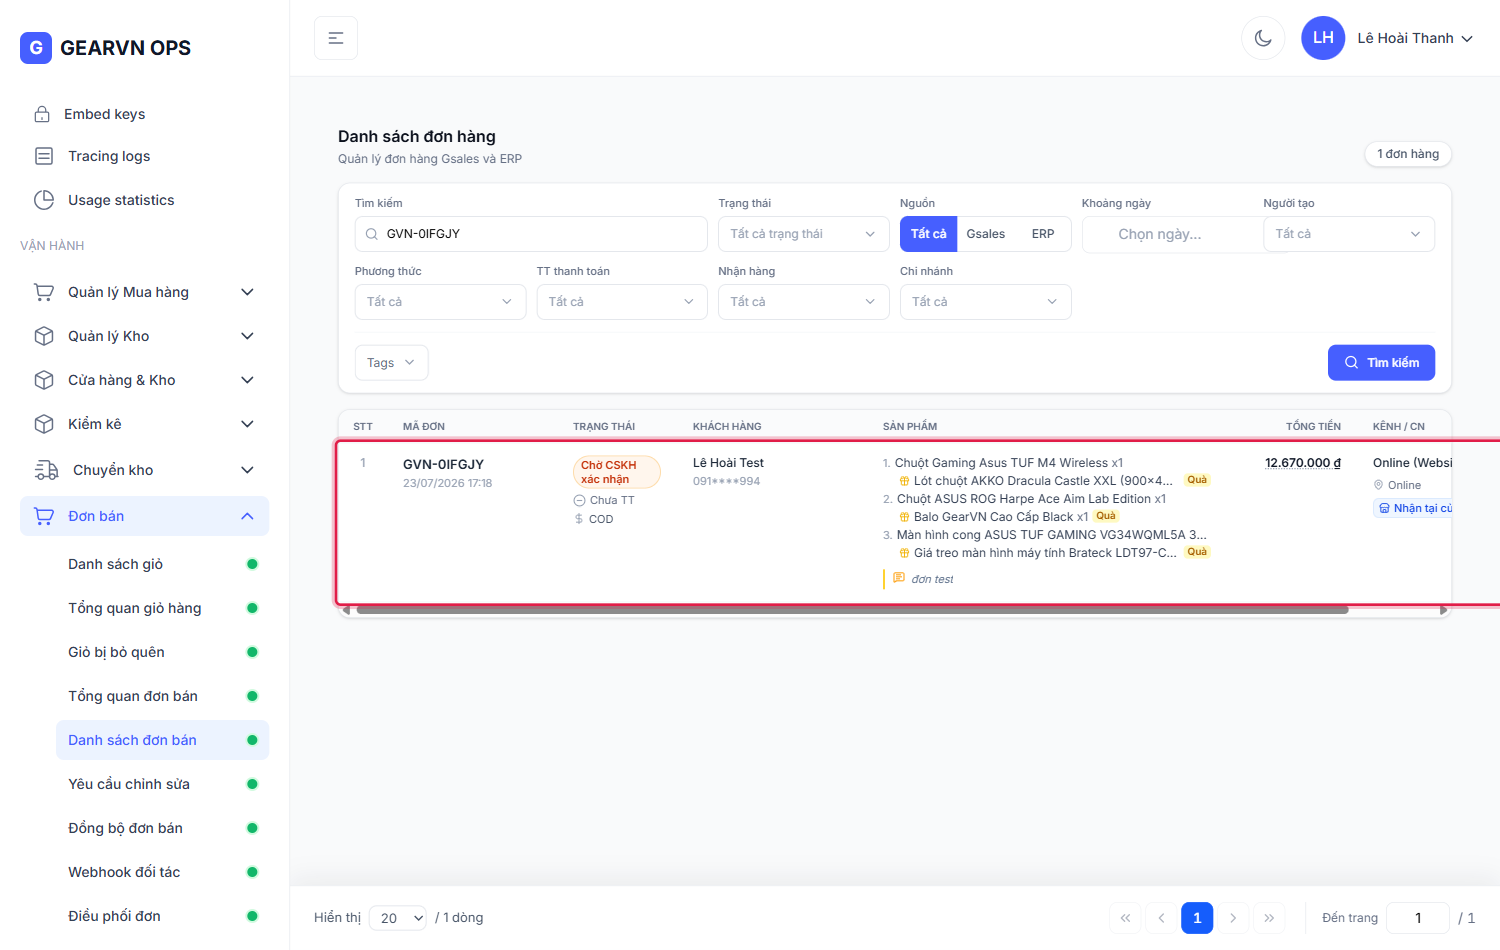Click the Kiểm kê box icon
1500x950 pixels.
[x=44, y=424]
